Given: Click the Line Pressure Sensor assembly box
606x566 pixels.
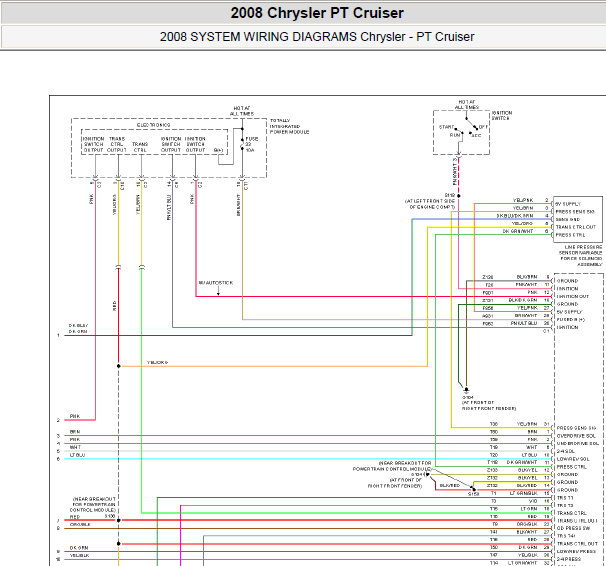Looking at the screenshot, I should 578,219.
